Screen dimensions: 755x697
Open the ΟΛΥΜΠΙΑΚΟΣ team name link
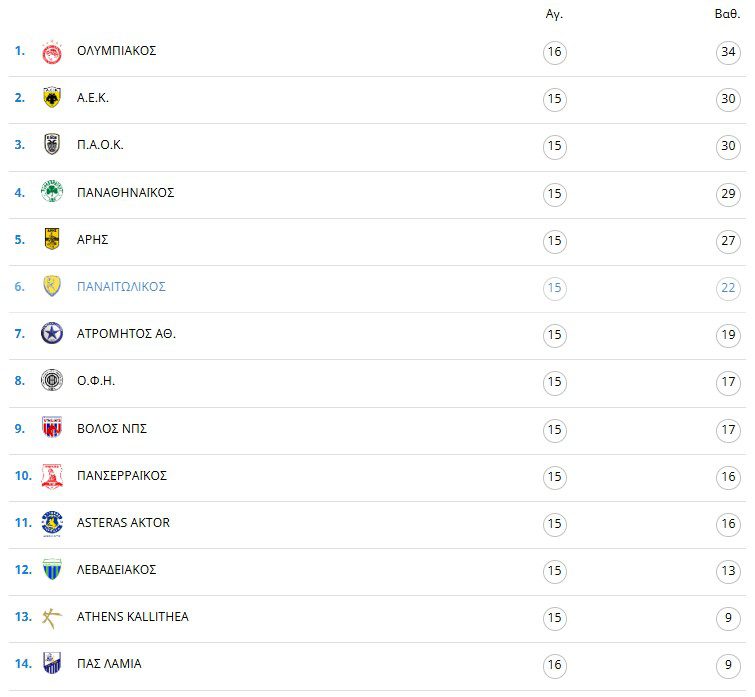coord(116,51)
